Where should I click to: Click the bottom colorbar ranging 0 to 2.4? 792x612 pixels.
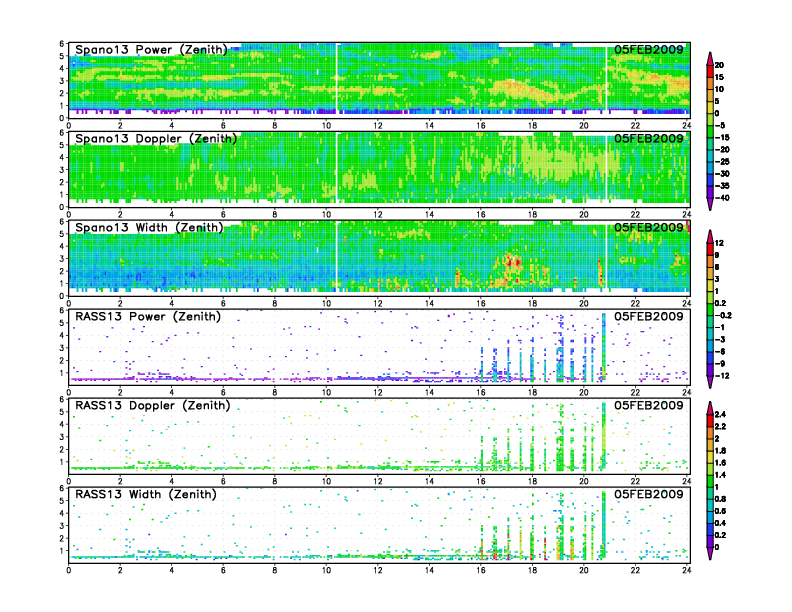[710, 481]
